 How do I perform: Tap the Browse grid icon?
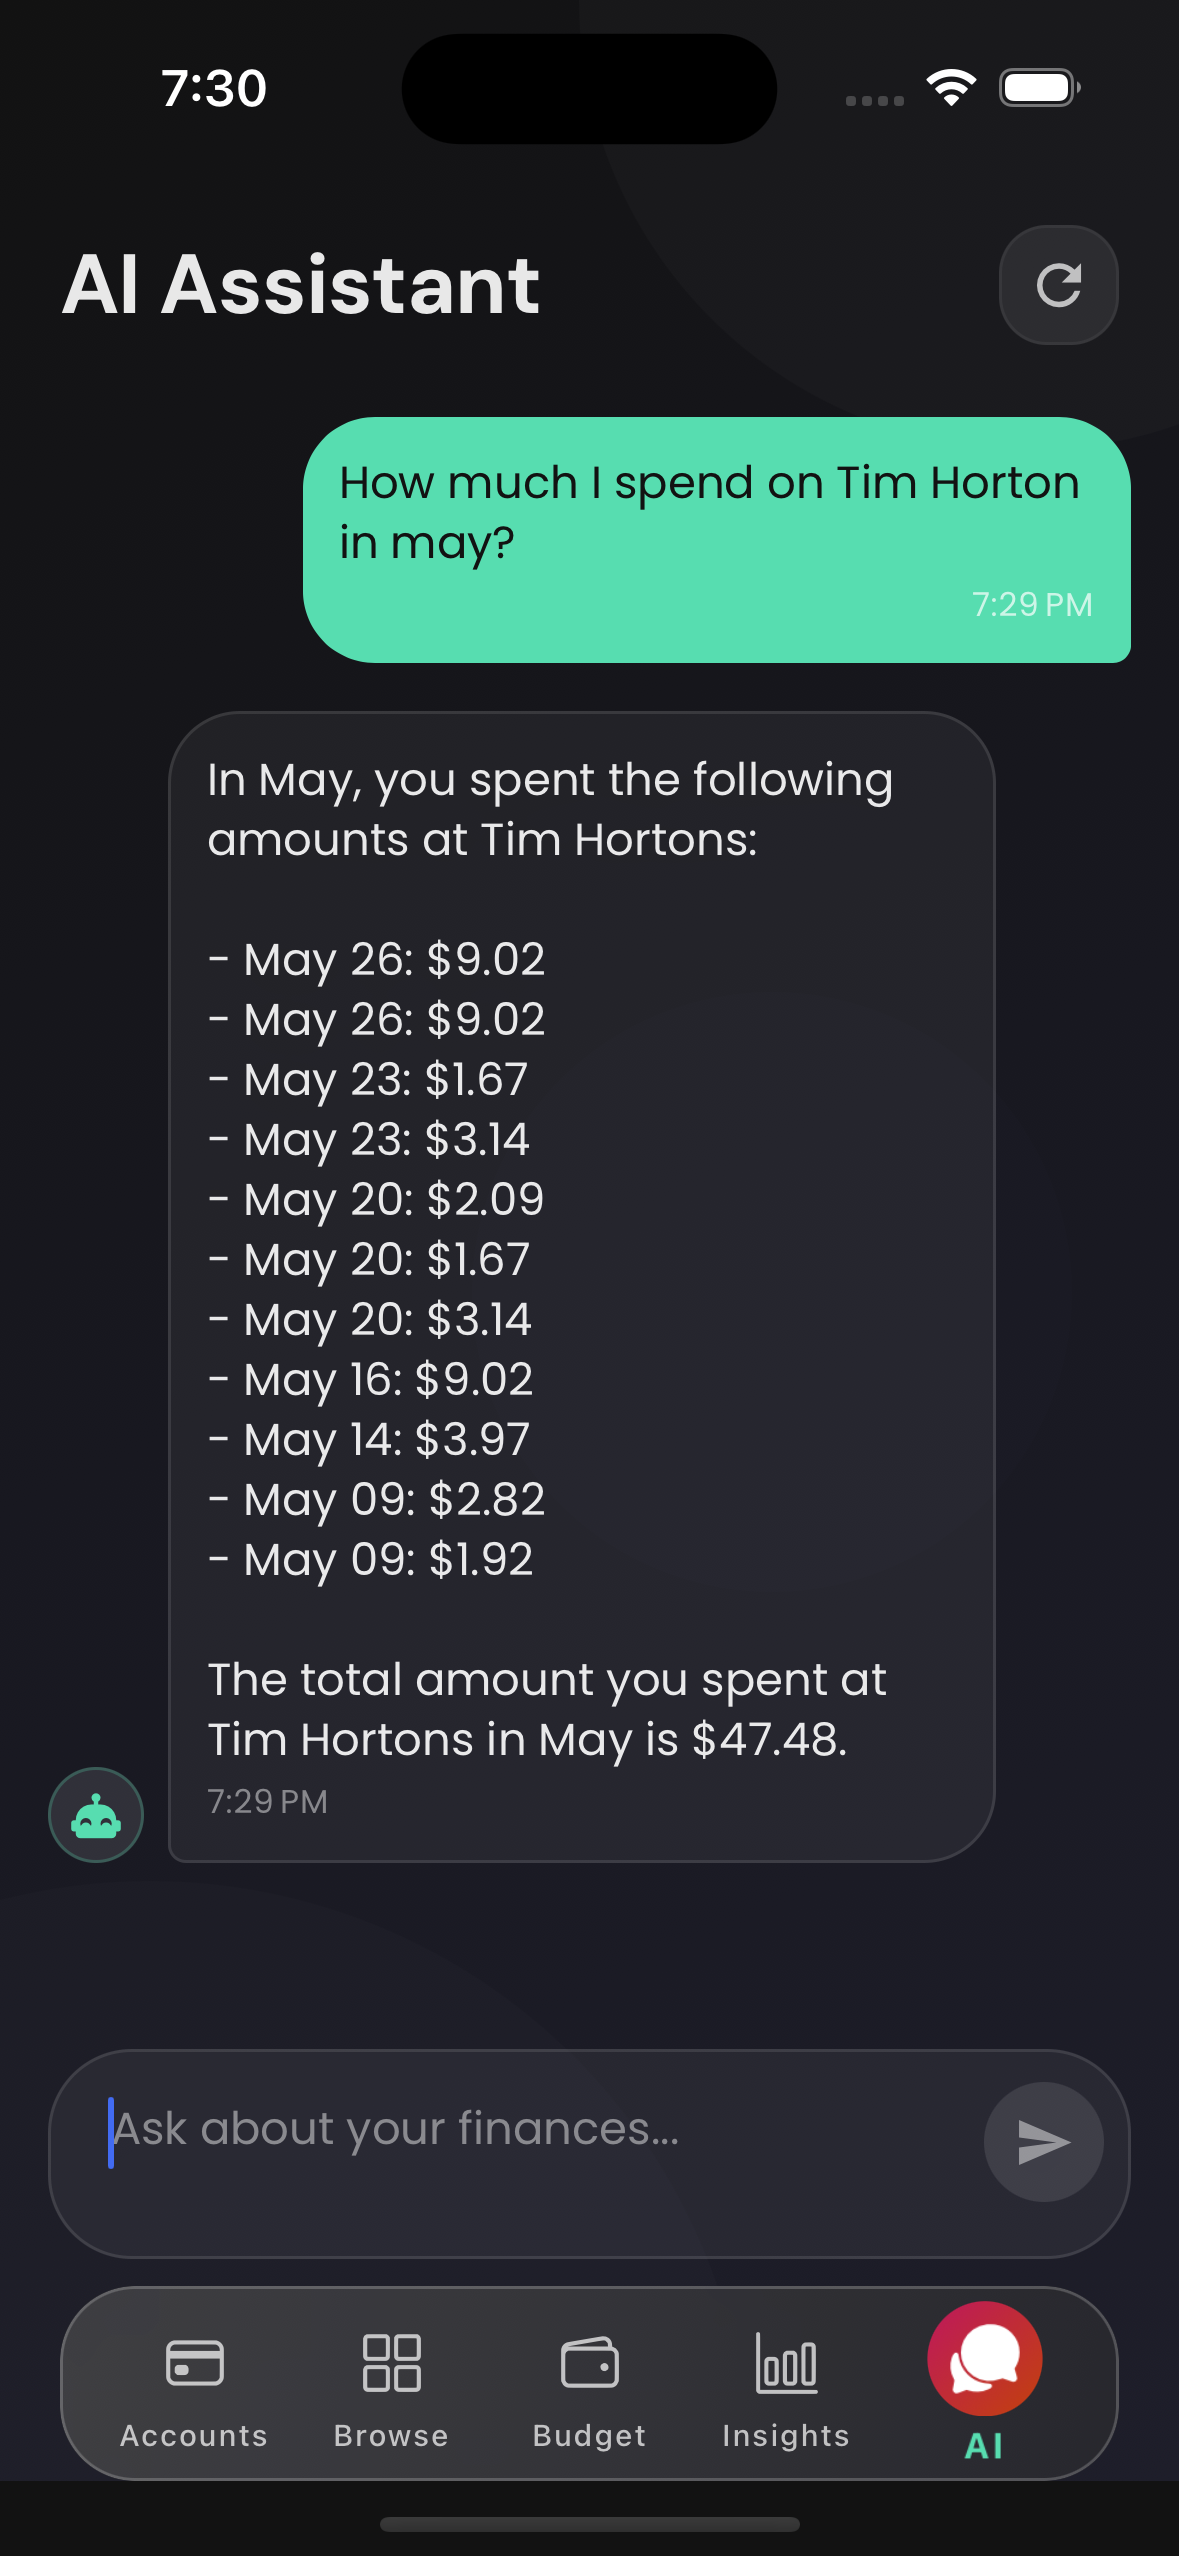[391, 2363]
